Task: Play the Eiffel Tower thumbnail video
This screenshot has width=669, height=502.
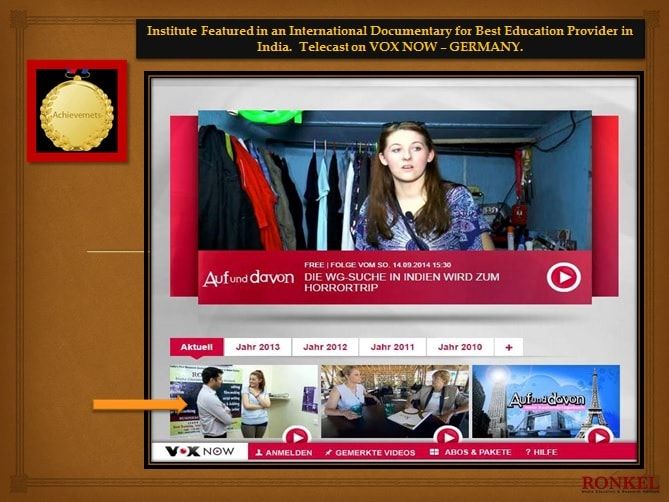Action: [x=599, y=437]
